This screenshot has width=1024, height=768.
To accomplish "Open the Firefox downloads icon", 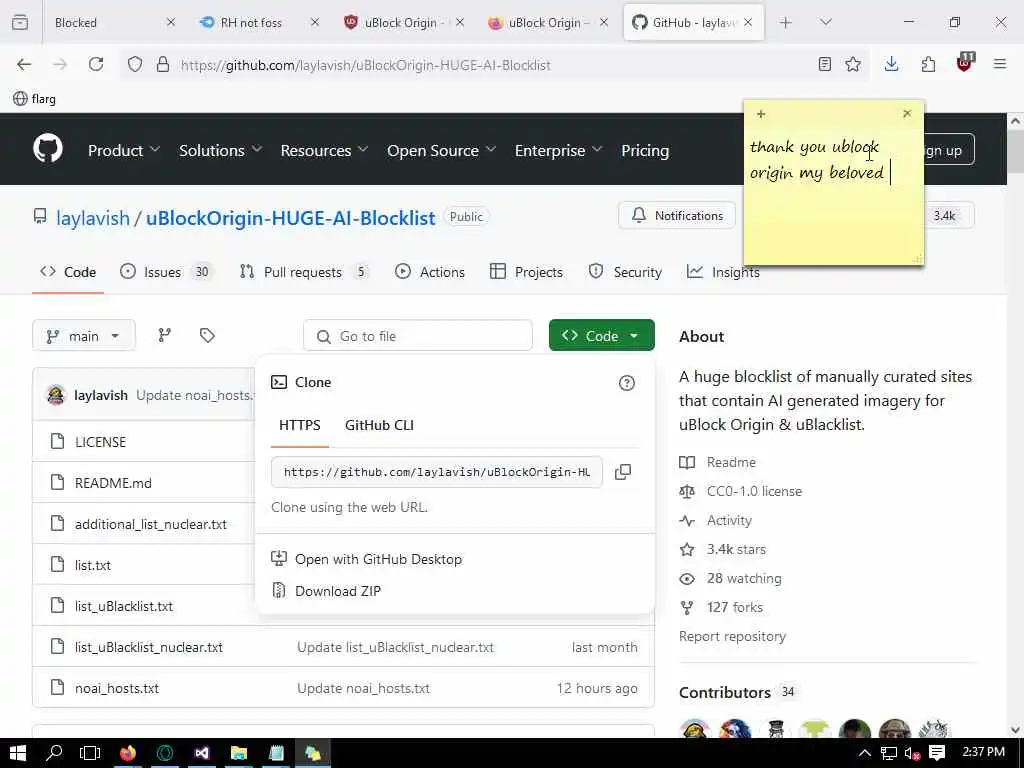I will [891, 64].
